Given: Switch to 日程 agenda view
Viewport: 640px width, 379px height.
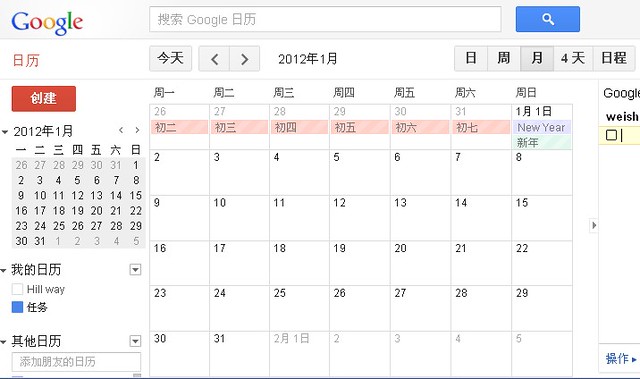Looking at the screenshot, I should coord(614,58).
